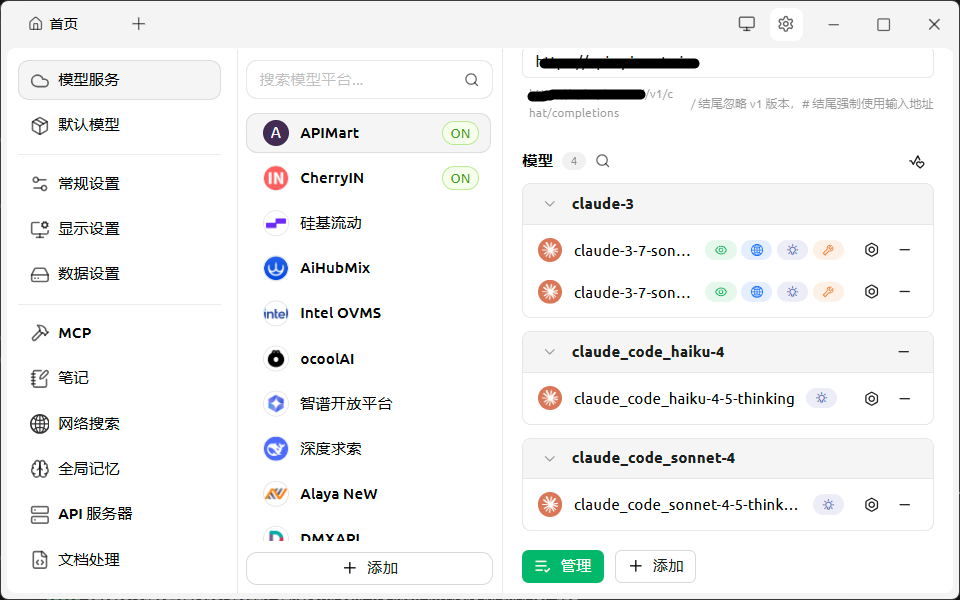Click reasoning tag on second claude-3-7-son row

click(x=792, y=292)
